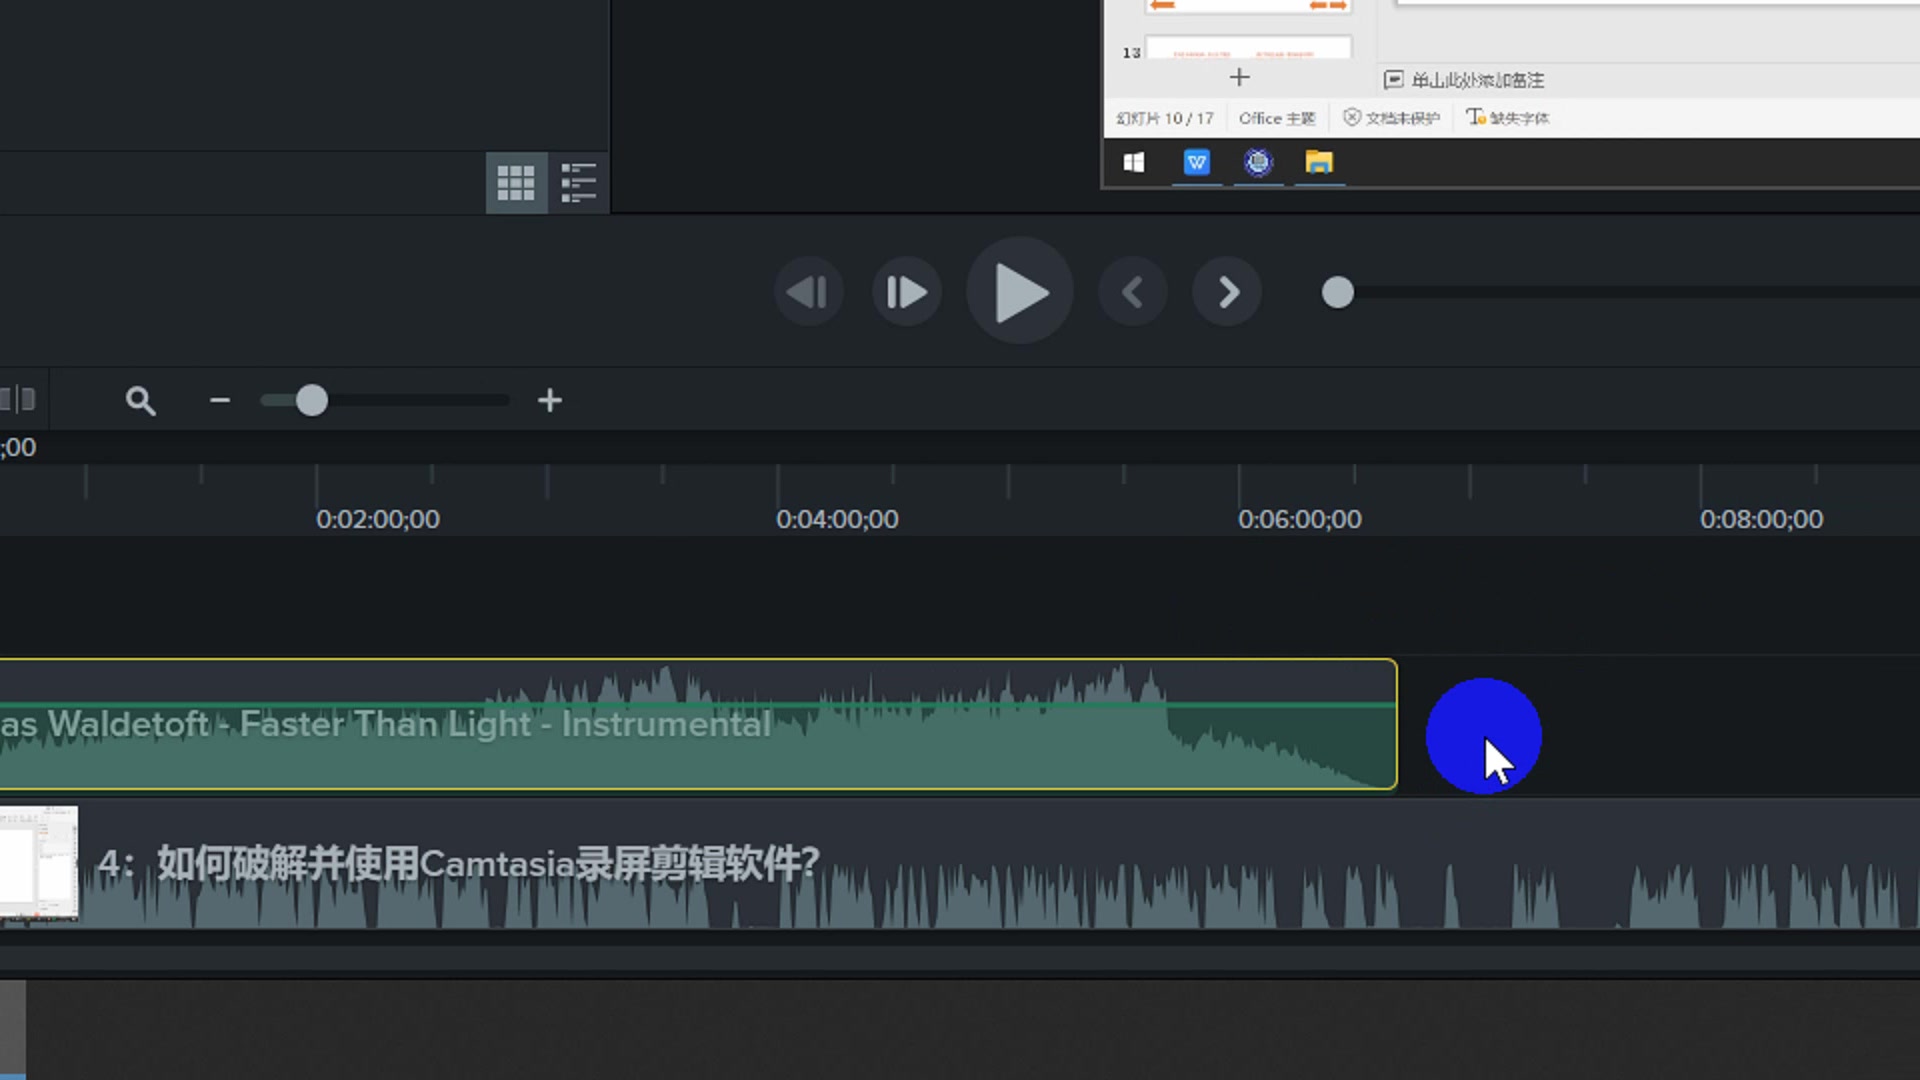Screen dimensions: 1920x1080
Task: Click the timeline zoom magnifier icon
Action: click(x=140, y=401)
